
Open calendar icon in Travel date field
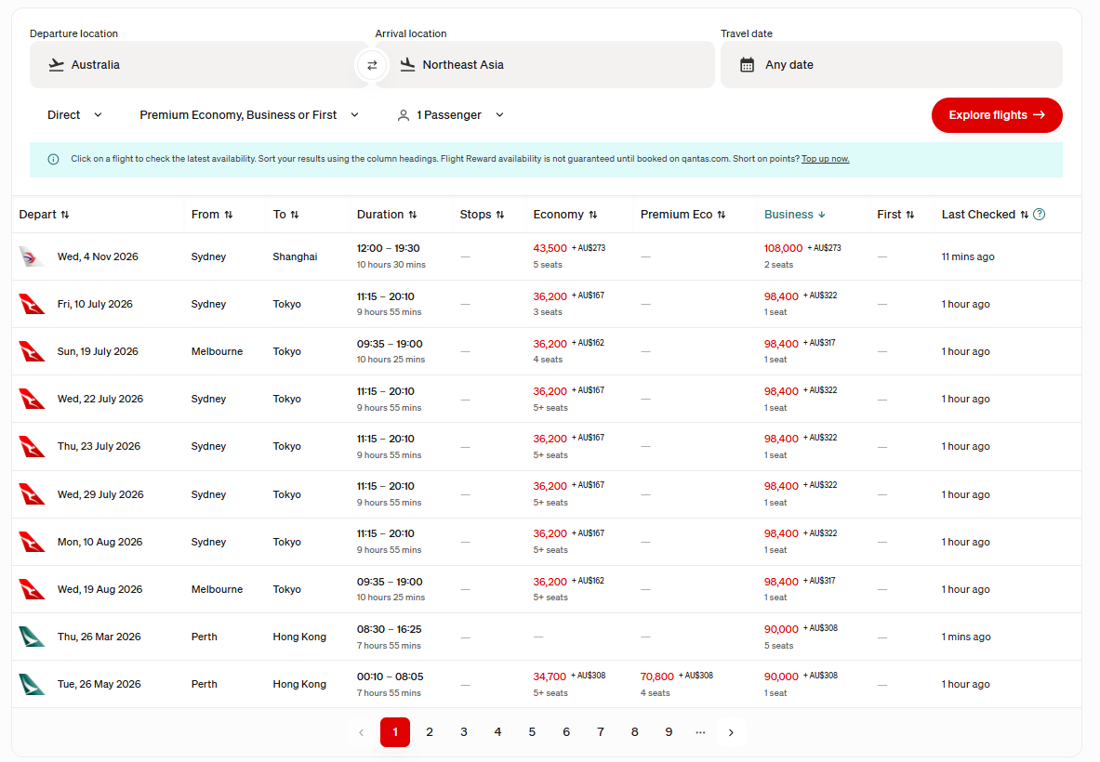pyautogui.click(x=747, y=65)
